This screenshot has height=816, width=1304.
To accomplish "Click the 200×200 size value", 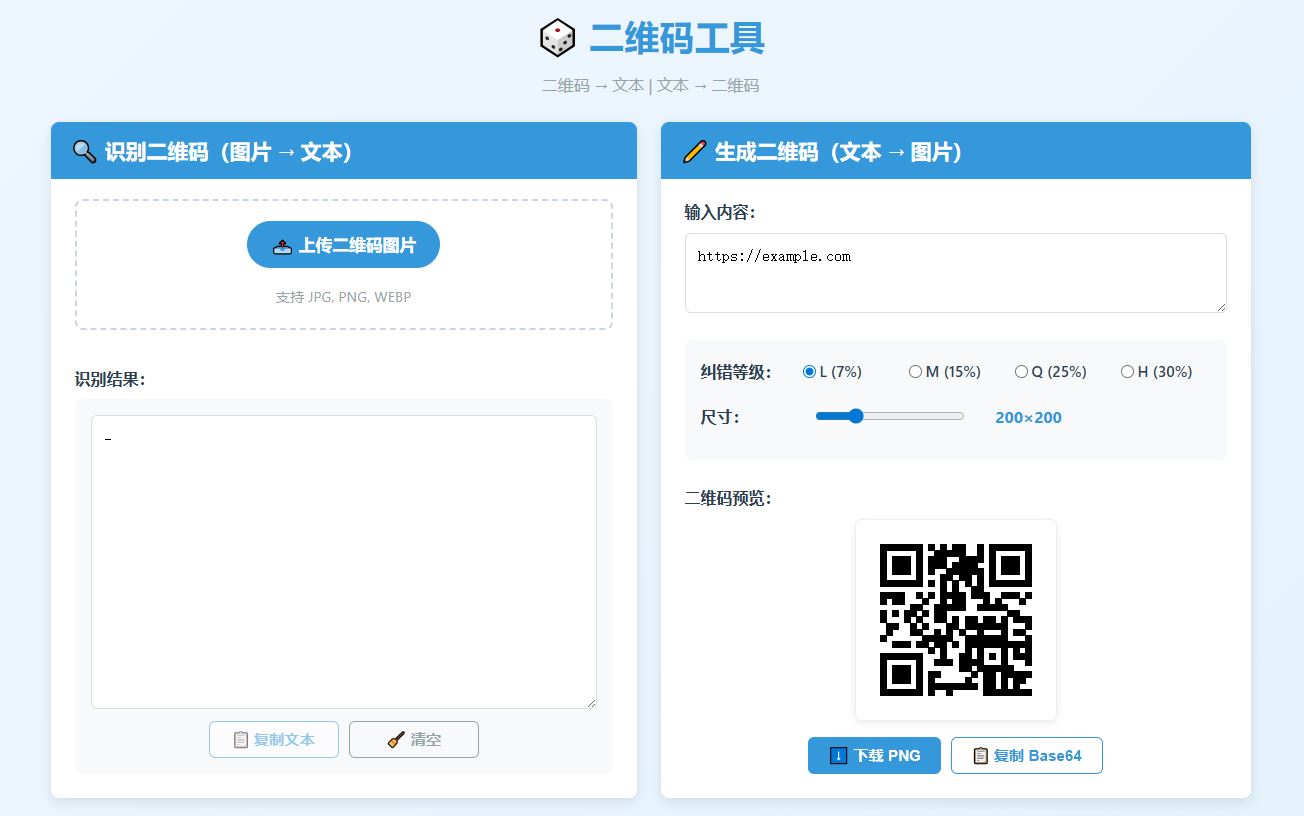I will click(x=1028, y=418).
